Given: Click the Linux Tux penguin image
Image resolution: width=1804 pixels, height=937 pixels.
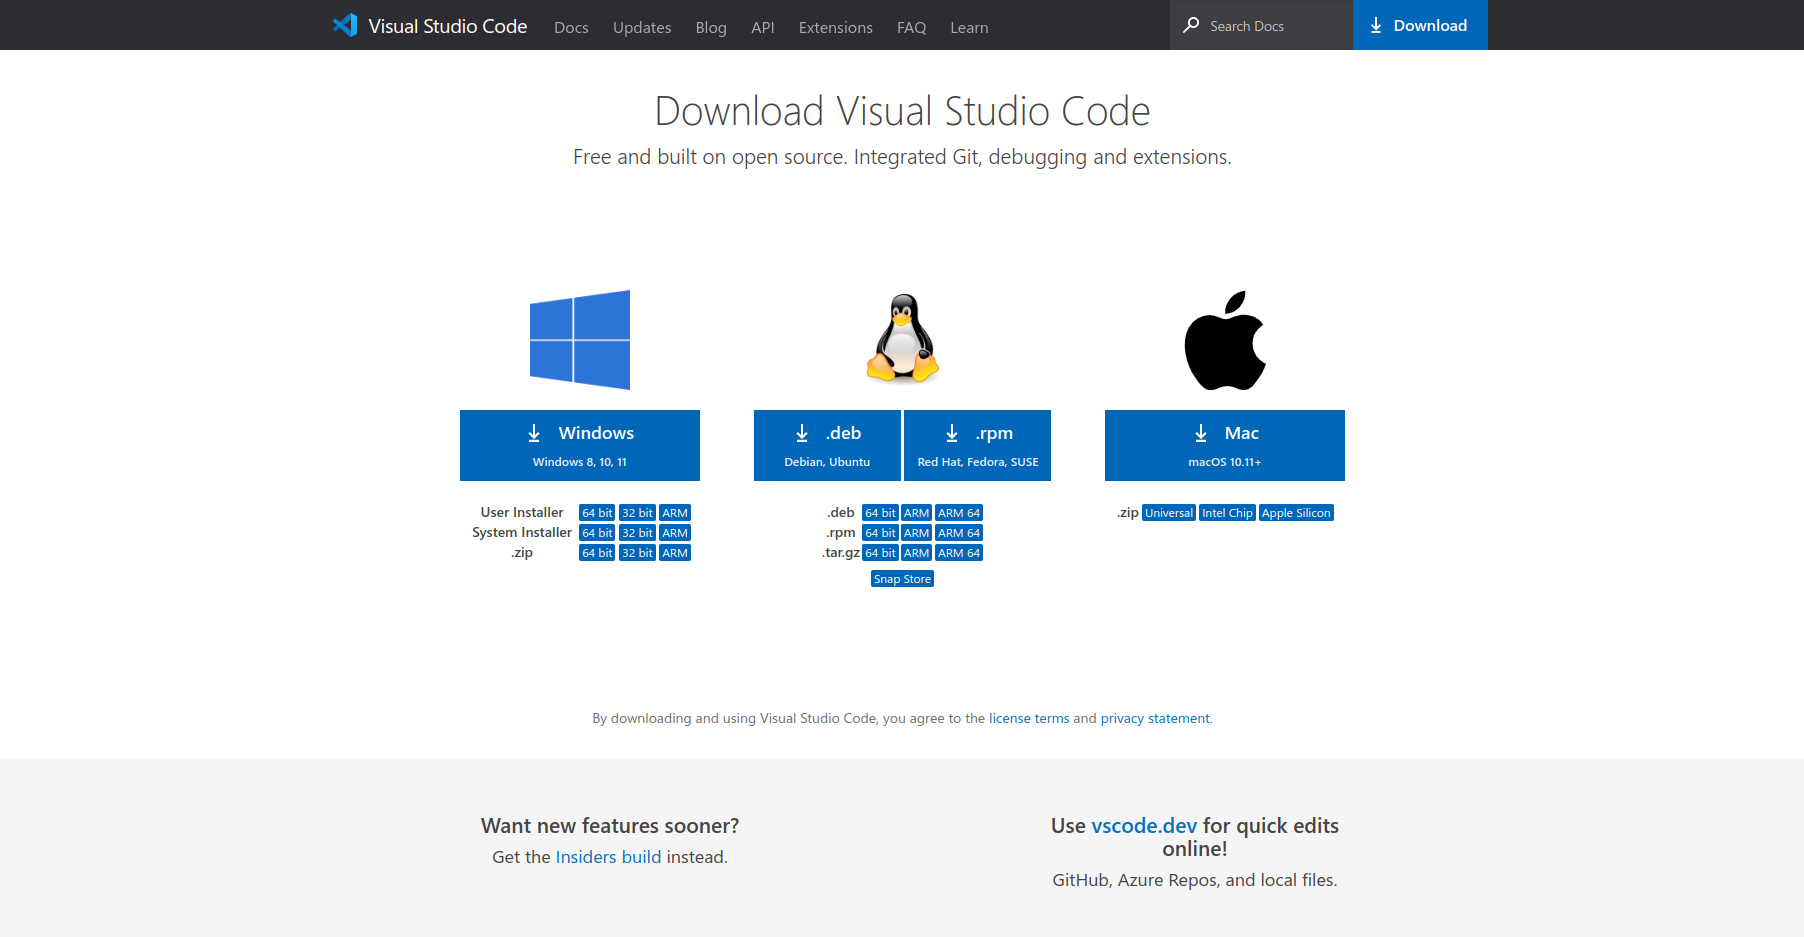Looking at the screenshot, I should tap(902, 338).
